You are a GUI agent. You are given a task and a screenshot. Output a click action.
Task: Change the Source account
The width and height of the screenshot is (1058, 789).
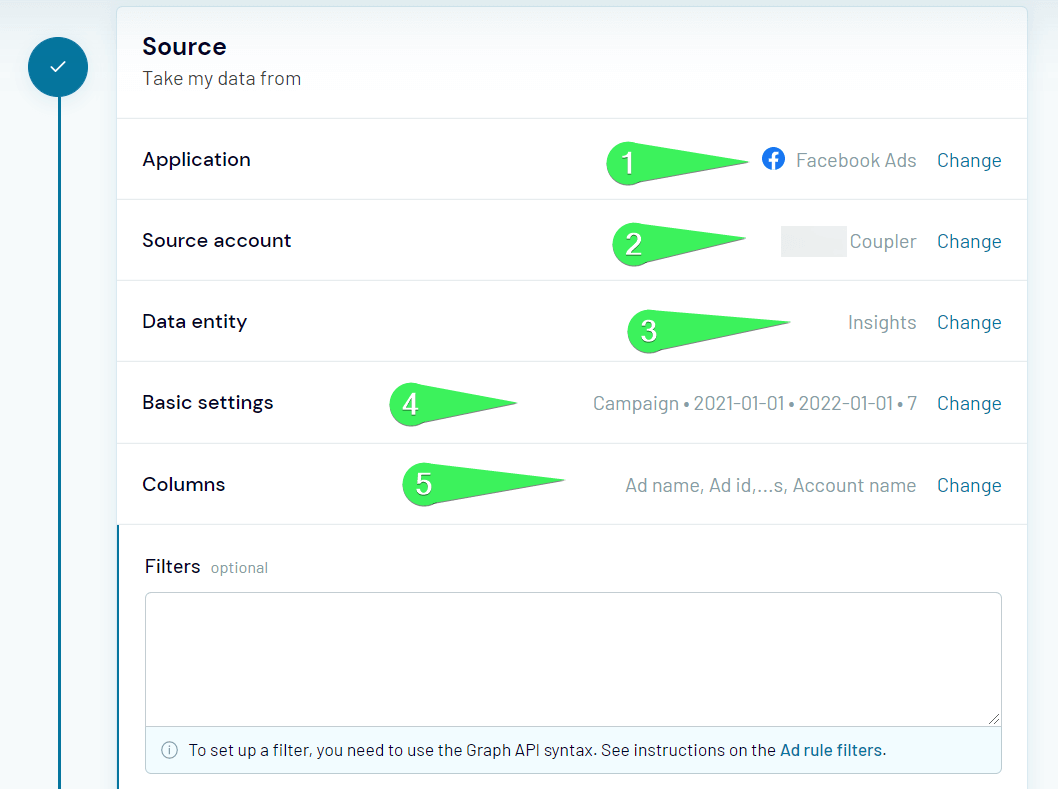pyautogui.click(x=969, y=242)
